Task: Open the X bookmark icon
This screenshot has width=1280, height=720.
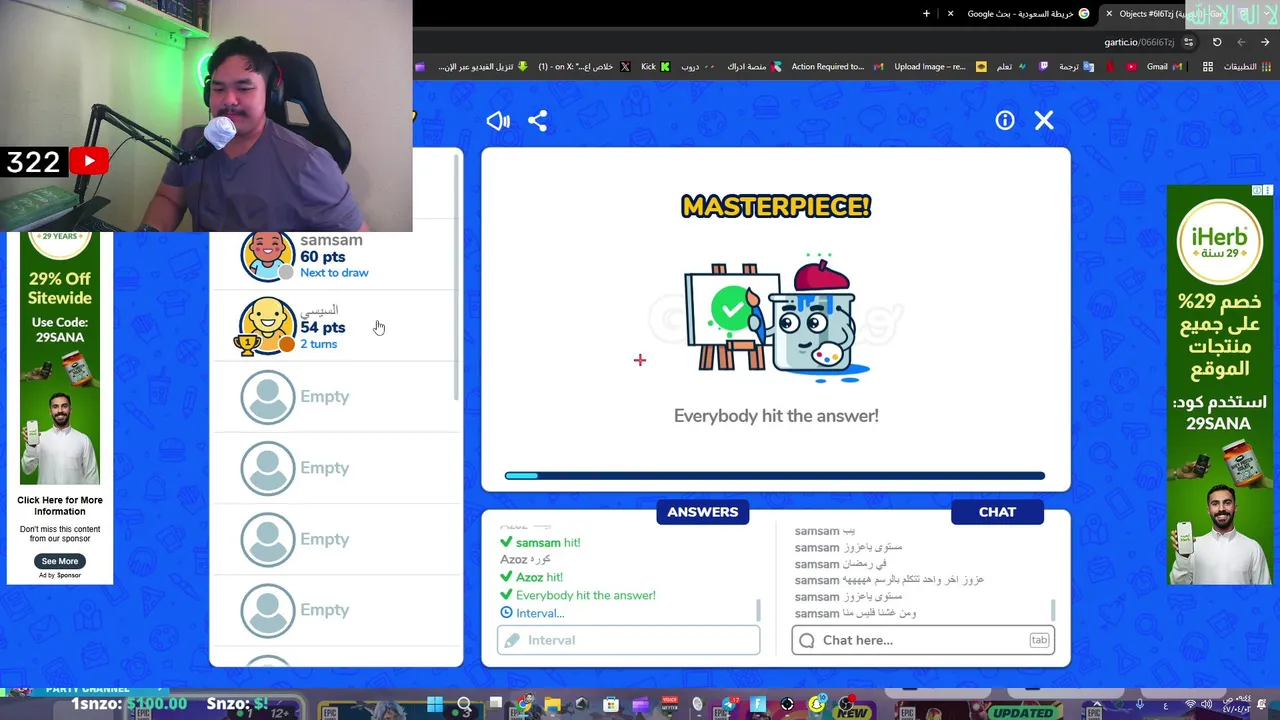Action: pos(625,67)
